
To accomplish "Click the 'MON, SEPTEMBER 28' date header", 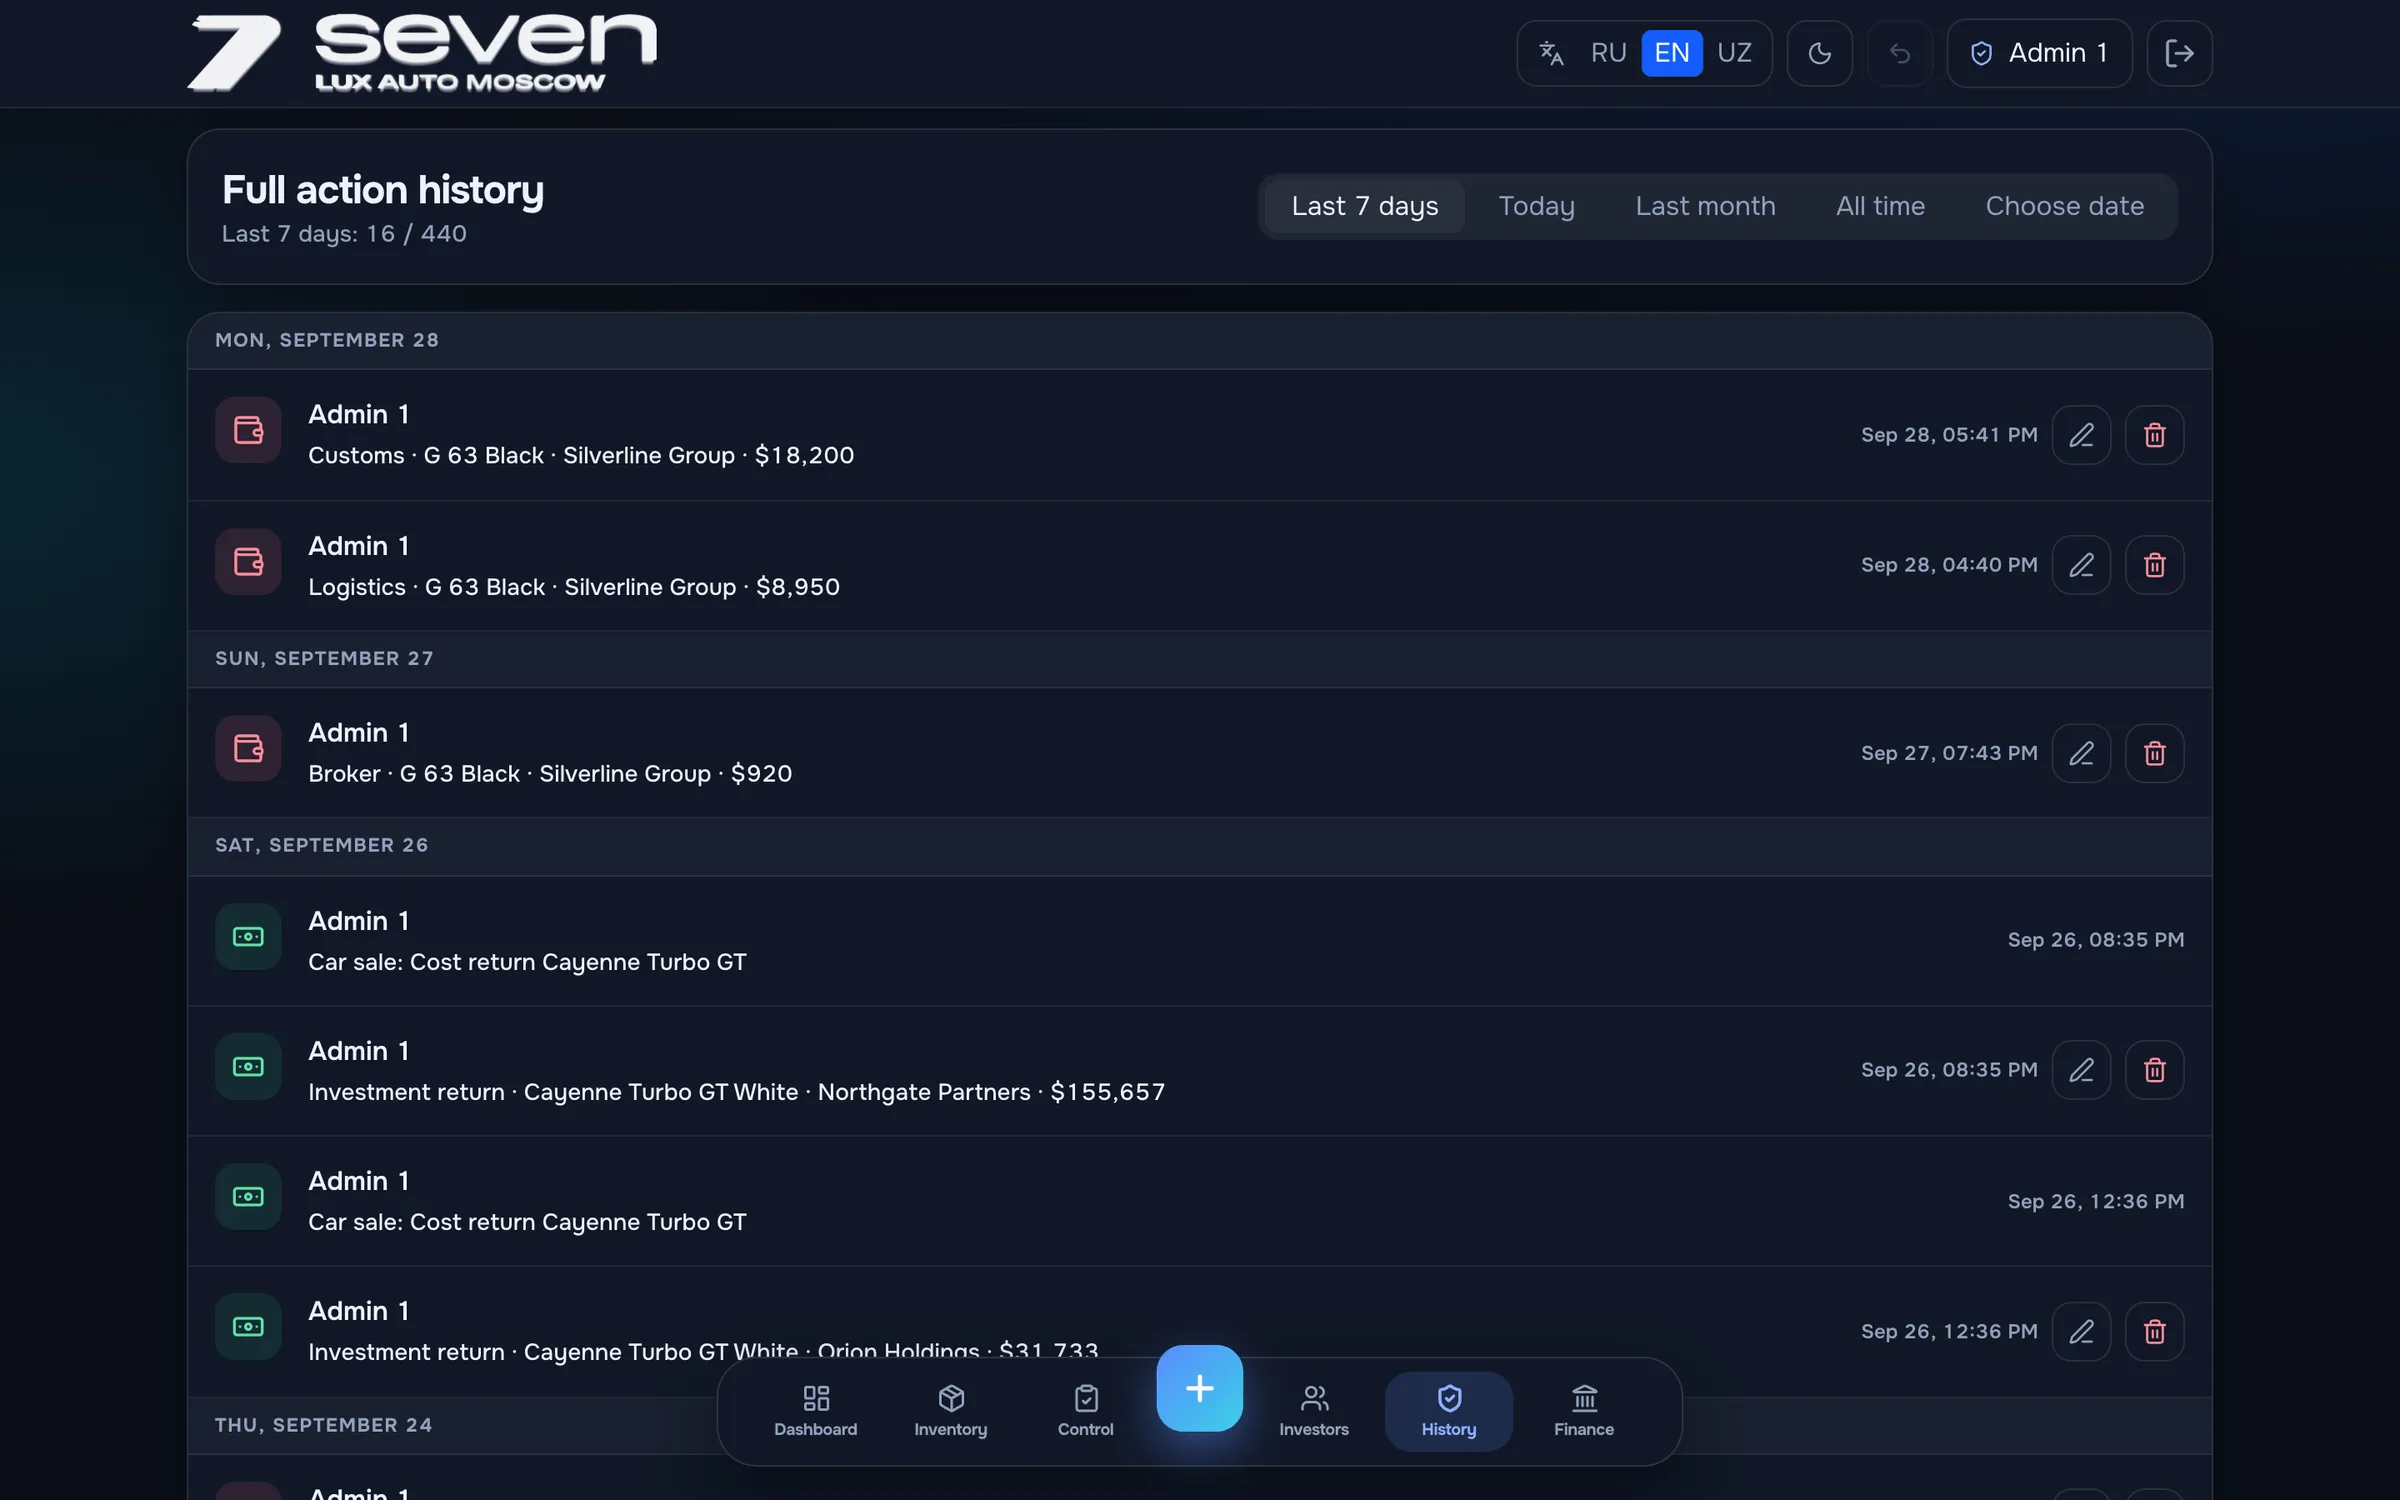I will [327, 340].
